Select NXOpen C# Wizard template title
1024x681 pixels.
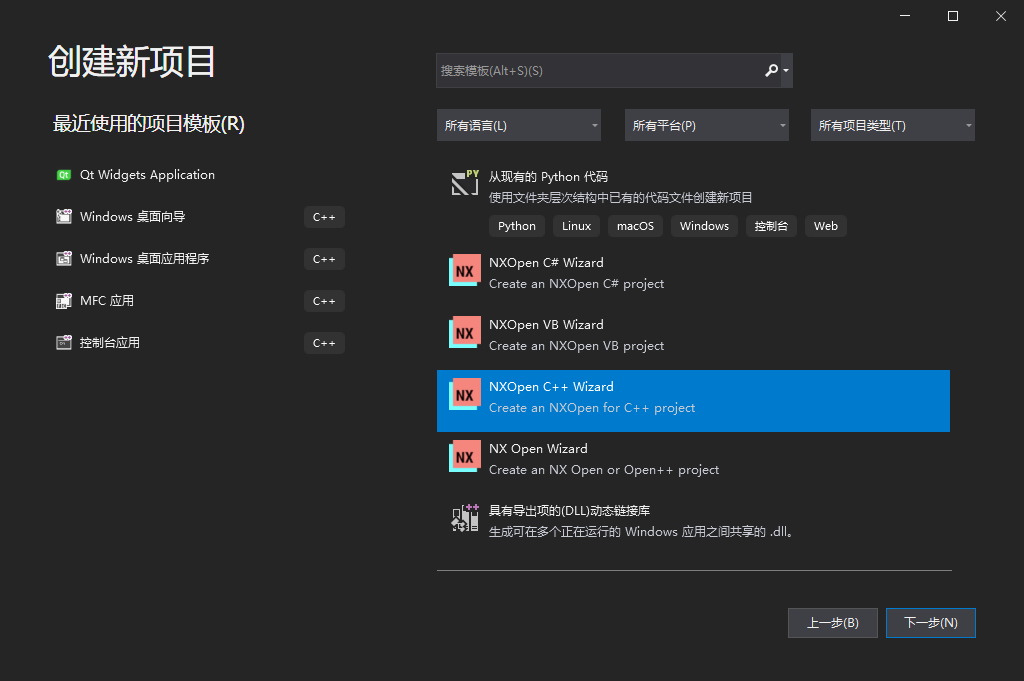pyautogui.click(x=546, y=262)
